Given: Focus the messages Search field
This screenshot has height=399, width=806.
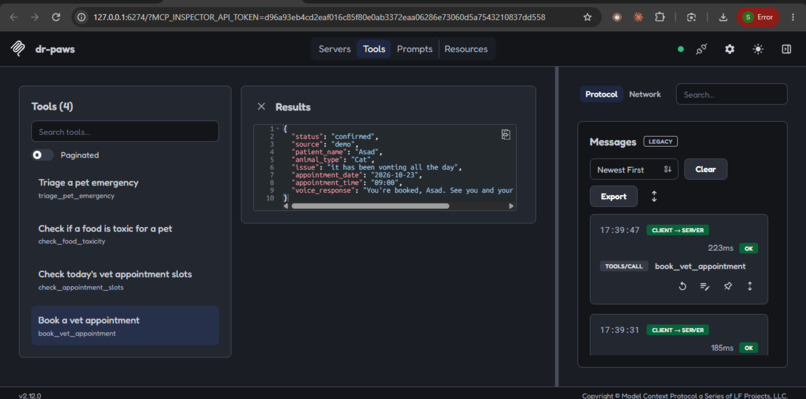Looking at the screenshot, I should (731, 95).
